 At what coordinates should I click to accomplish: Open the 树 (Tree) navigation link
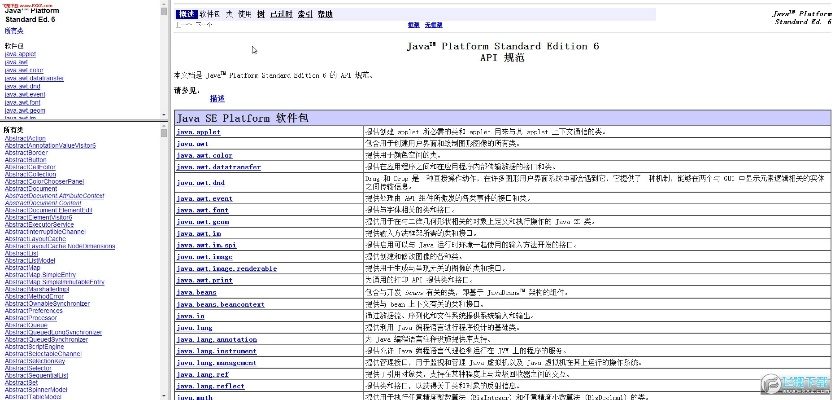point(260,14)
